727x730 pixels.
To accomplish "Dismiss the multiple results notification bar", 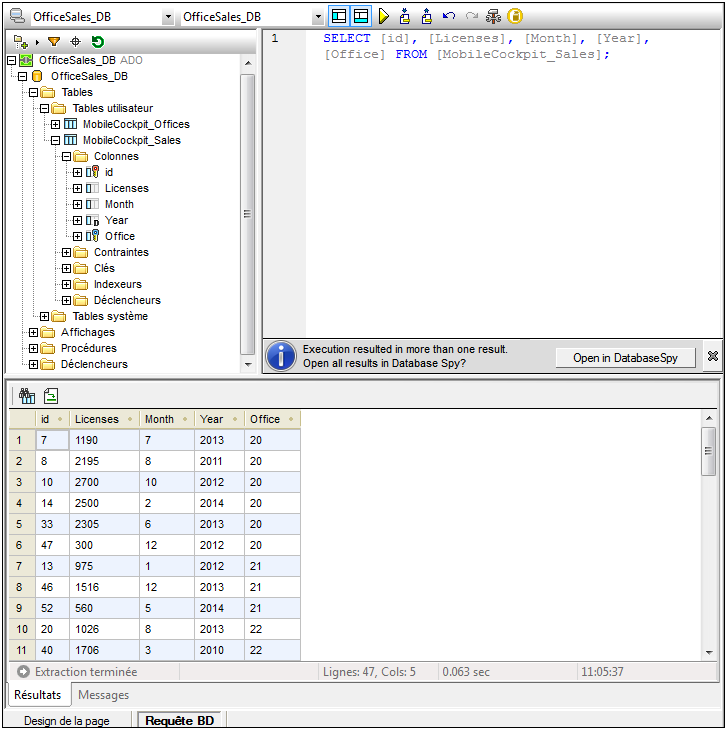I will (713, 356).
